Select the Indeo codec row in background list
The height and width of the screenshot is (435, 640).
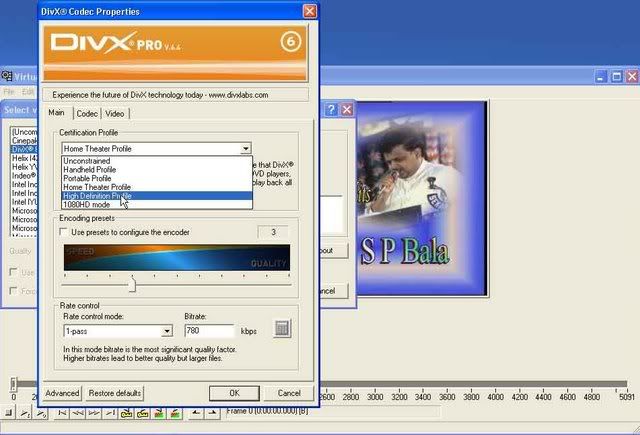[x=24, y=176]
